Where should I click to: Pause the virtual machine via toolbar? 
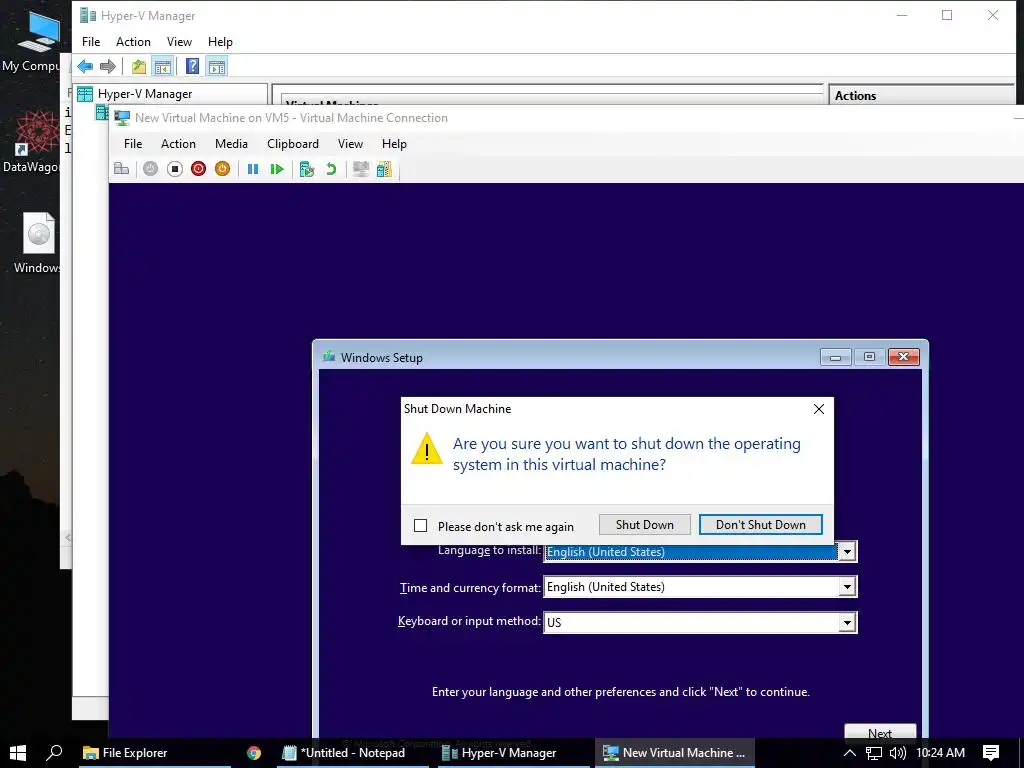(x=253, y=169)
